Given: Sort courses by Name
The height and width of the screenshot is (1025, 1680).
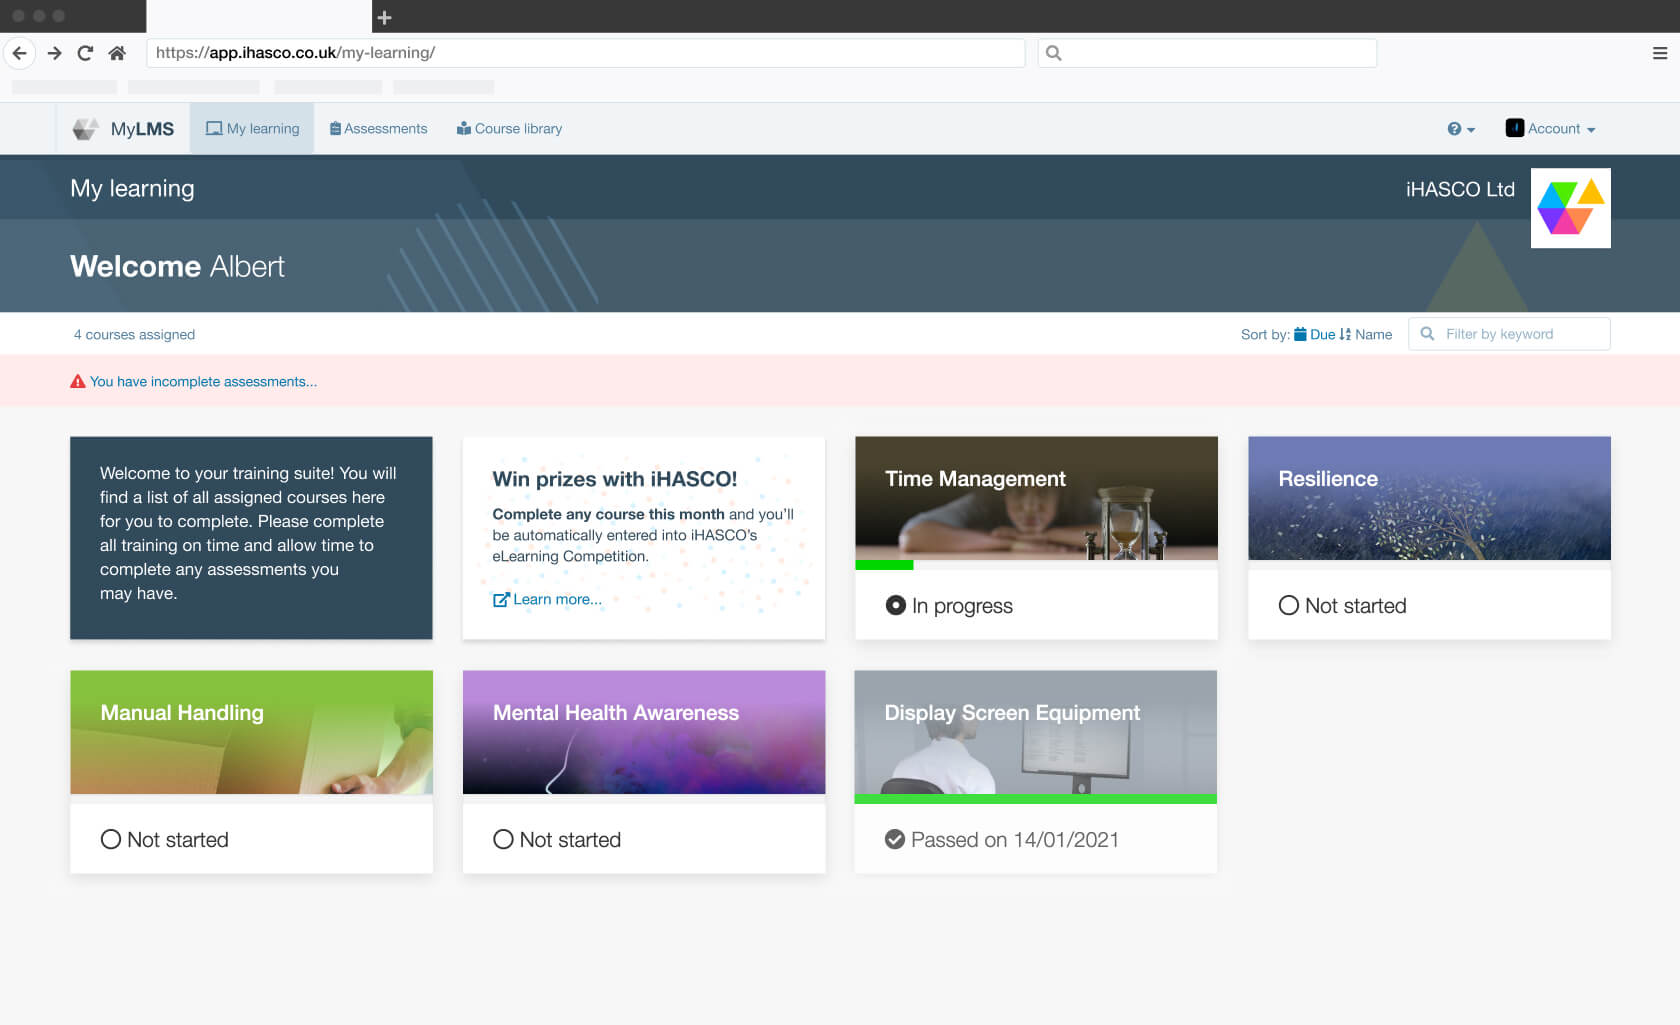Looking at the screenshot, I should click(1365, 335).
